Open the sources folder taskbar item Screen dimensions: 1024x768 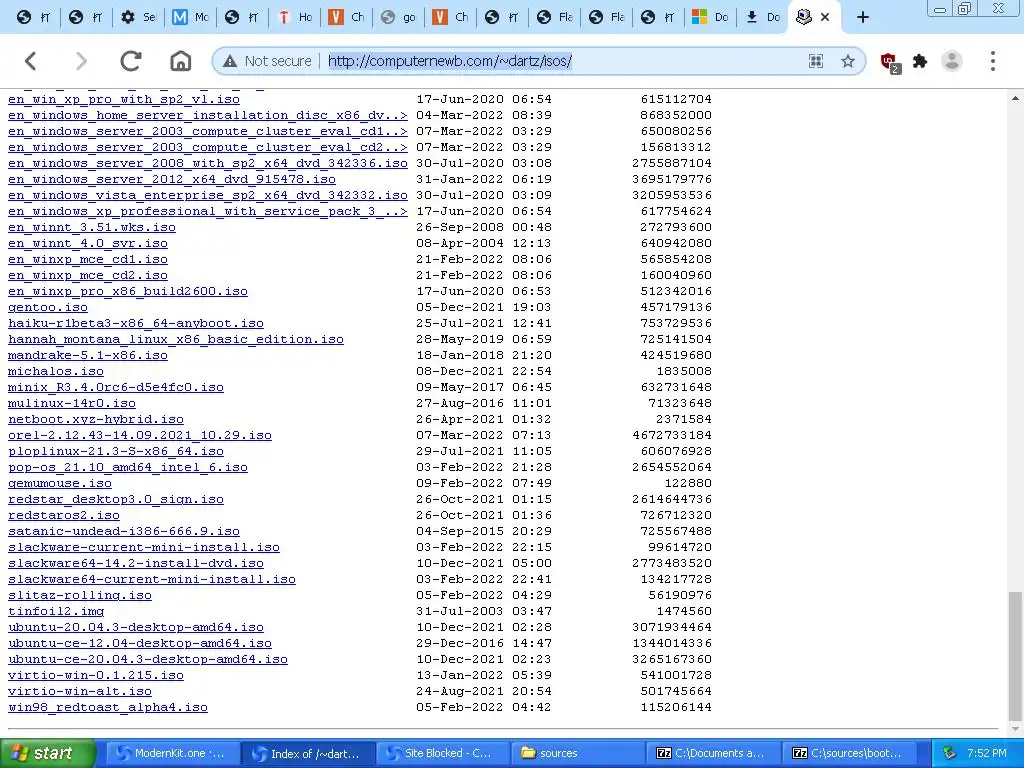pos(576,753)
